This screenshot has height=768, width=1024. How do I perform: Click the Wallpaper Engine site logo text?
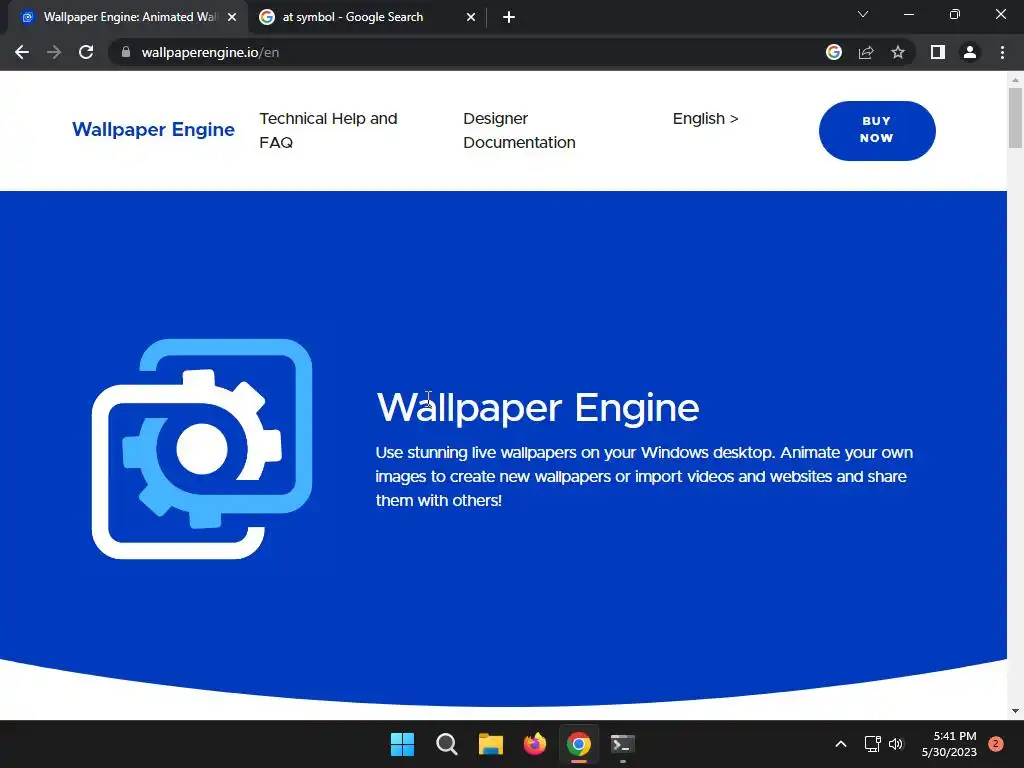point(153,129)
